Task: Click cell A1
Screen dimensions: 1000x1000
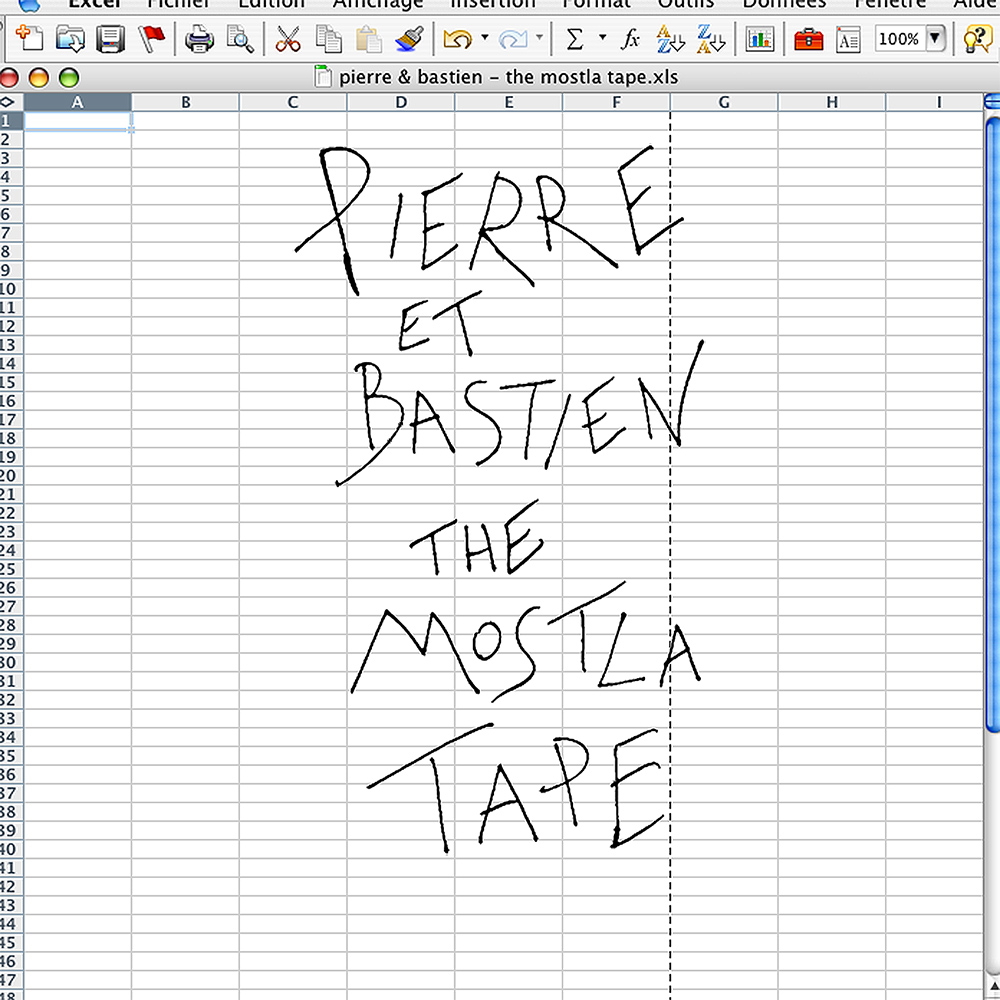Action: point(77,121)
